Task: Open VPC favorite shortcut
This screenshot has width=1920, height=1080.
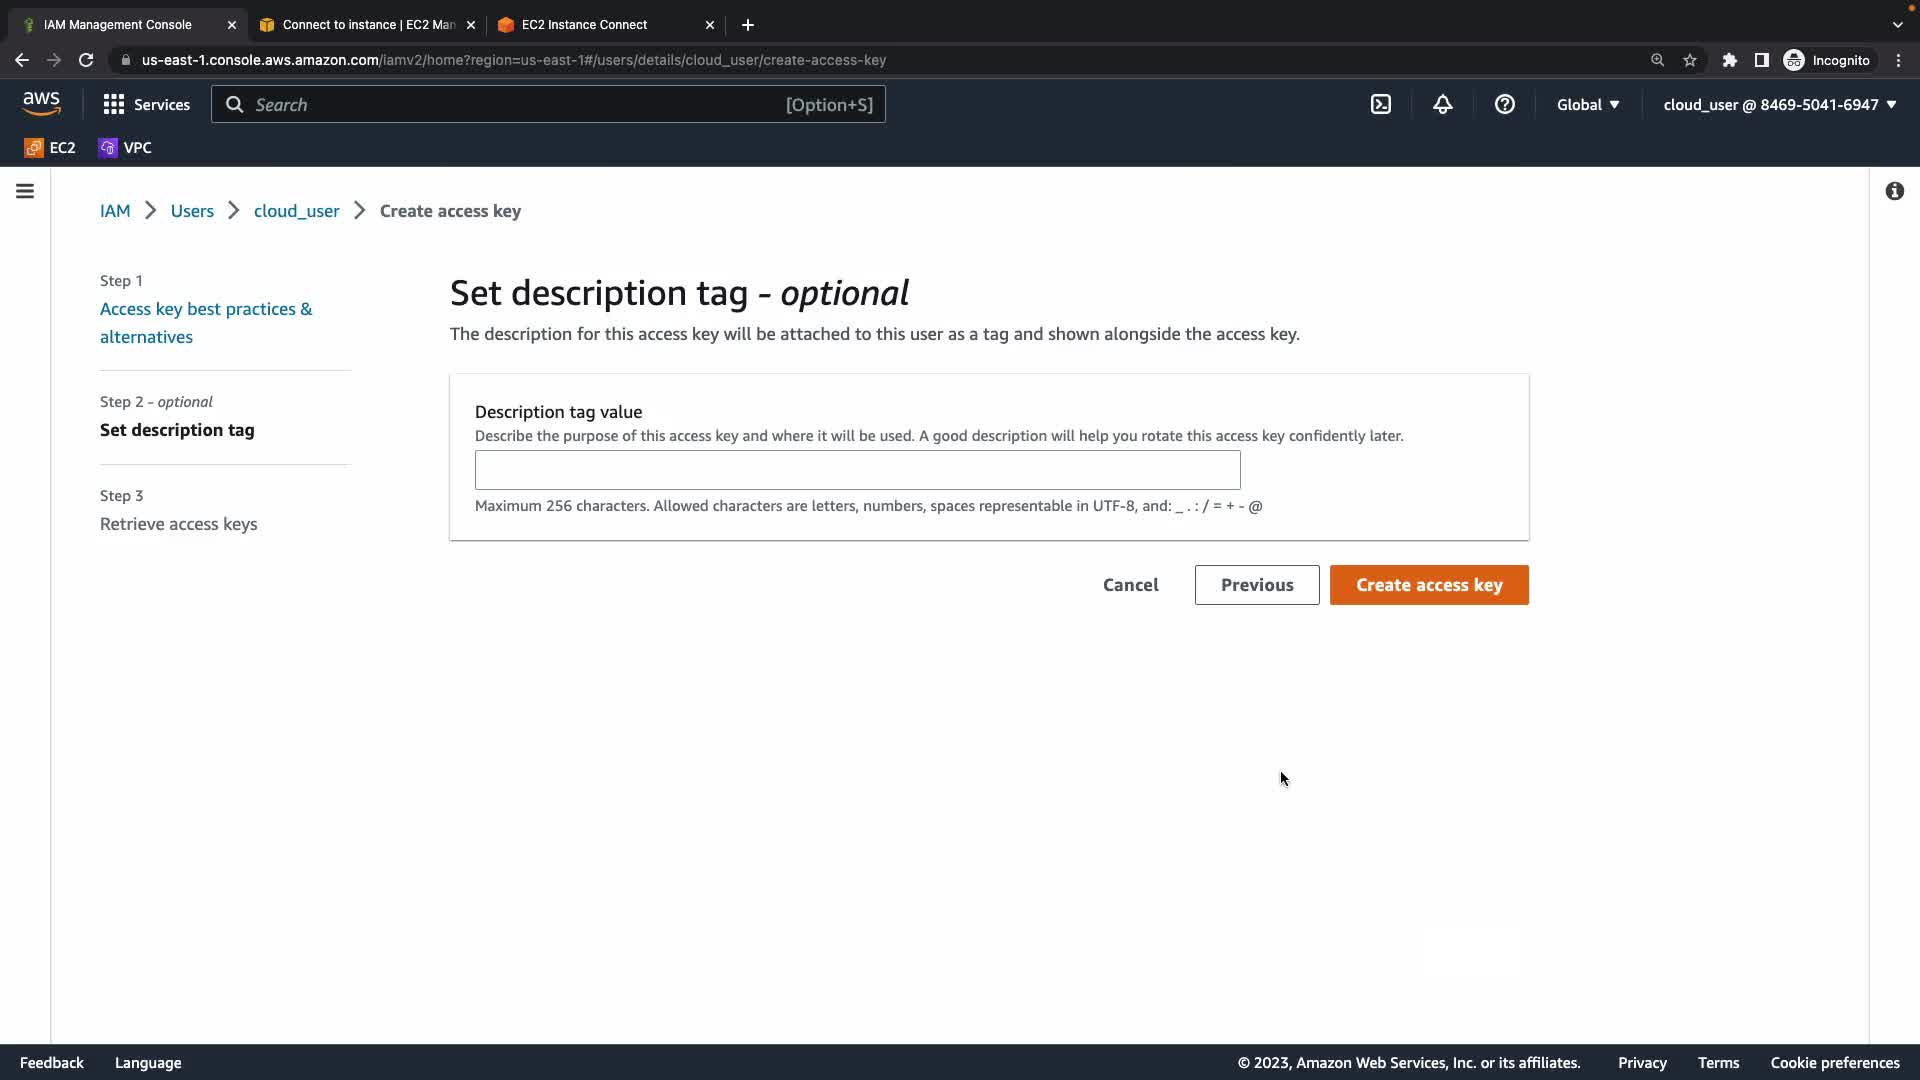Action: [125, 147]
